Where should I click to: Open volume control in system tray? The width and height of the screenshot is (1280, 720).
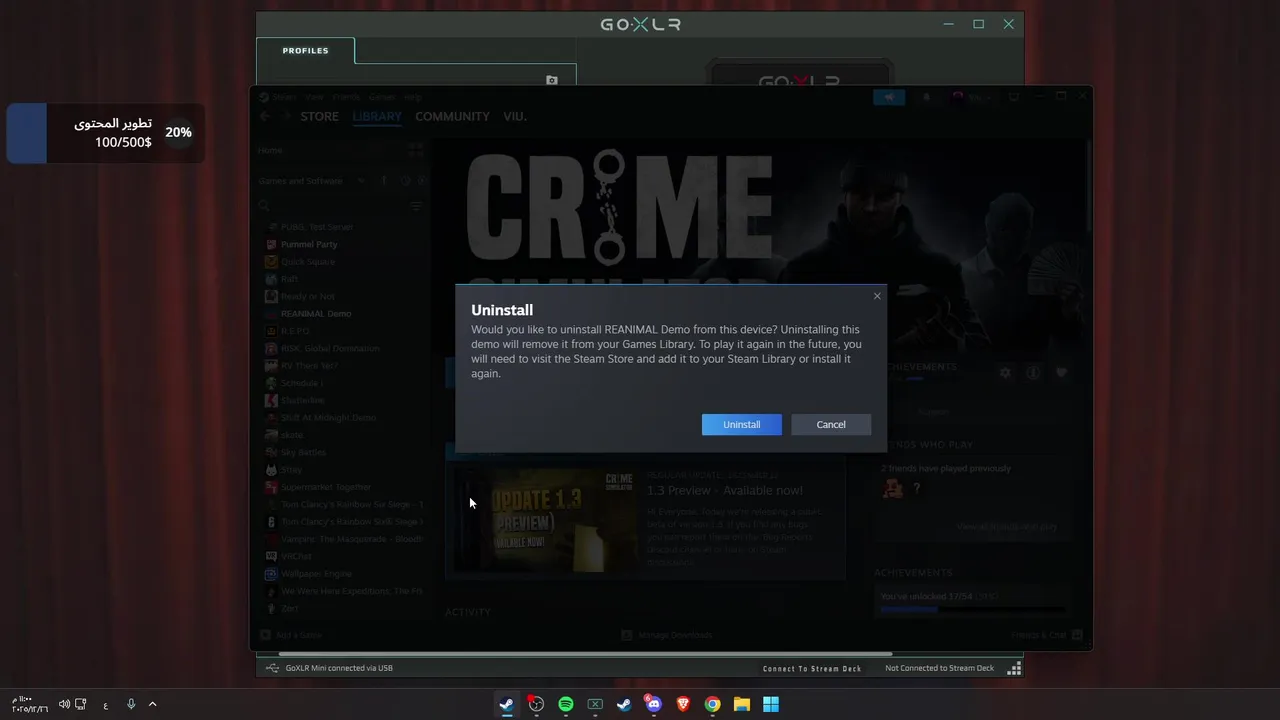click(x=64, y=704)
